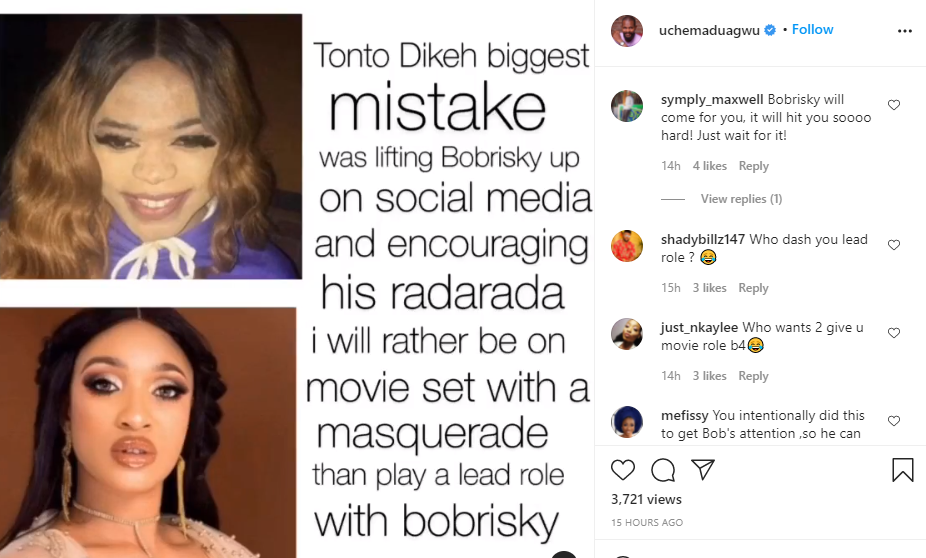Reply to shadybillz147's comment
This screenshot has height=558, width=926.
point(754,288)
